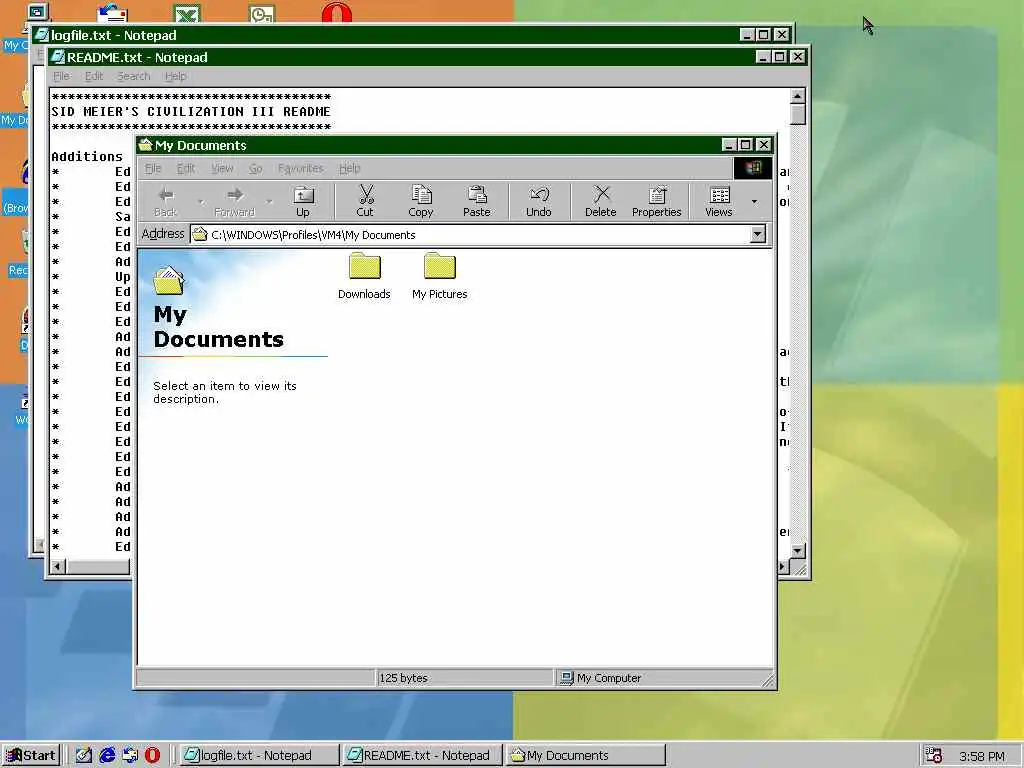Undo the last action in My Documents

click(x=539, y=201)
